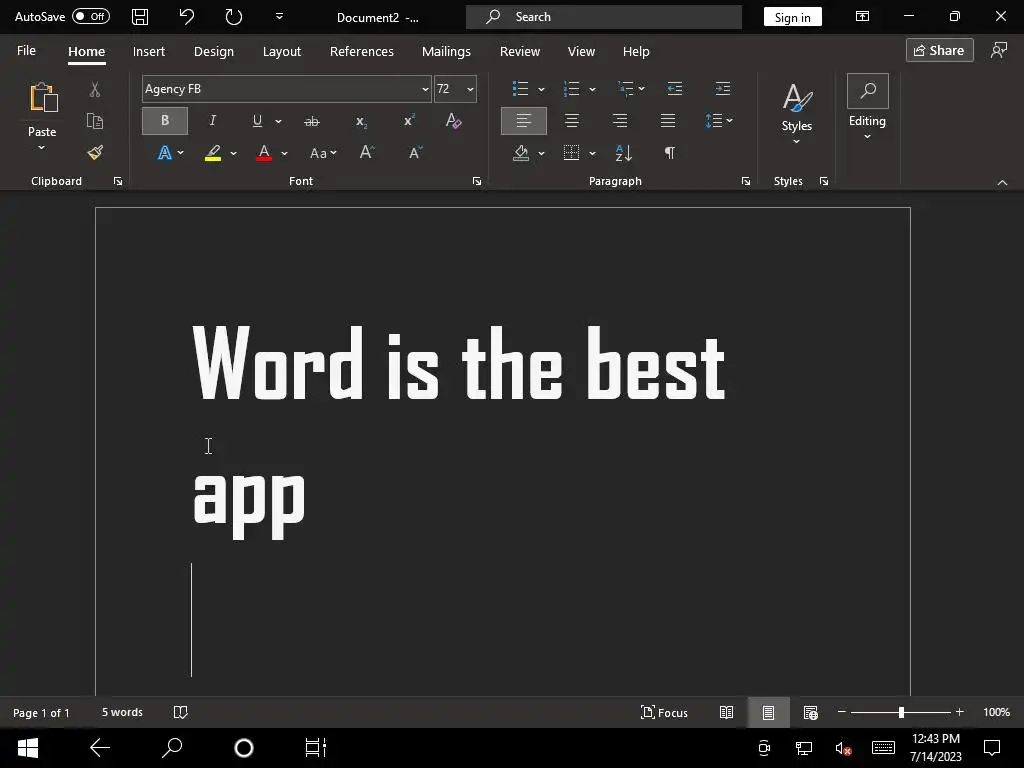Activate the Format Painter brush
Screen dimensions: 1024x768
[x=95, y=153]
